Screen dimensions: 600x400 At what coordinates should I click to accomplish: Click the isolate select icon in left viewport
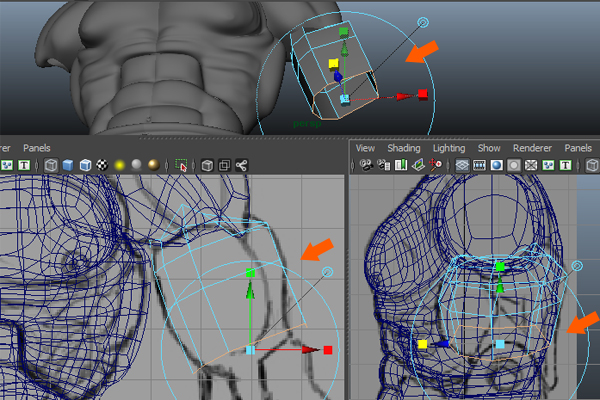pyautogui.click(x=181, y=165)
